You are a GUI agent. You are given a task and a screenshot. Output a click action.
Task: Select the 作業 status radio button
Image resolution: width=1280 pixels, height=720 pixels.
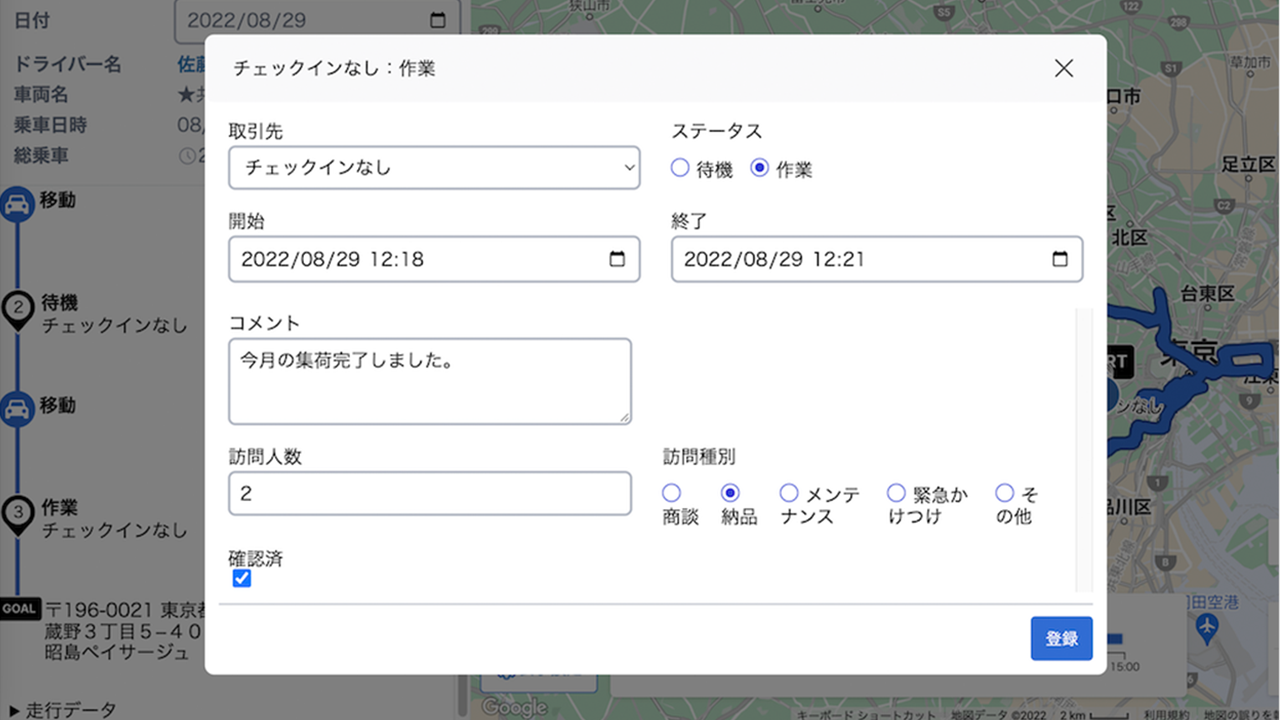tap(760, 168)
